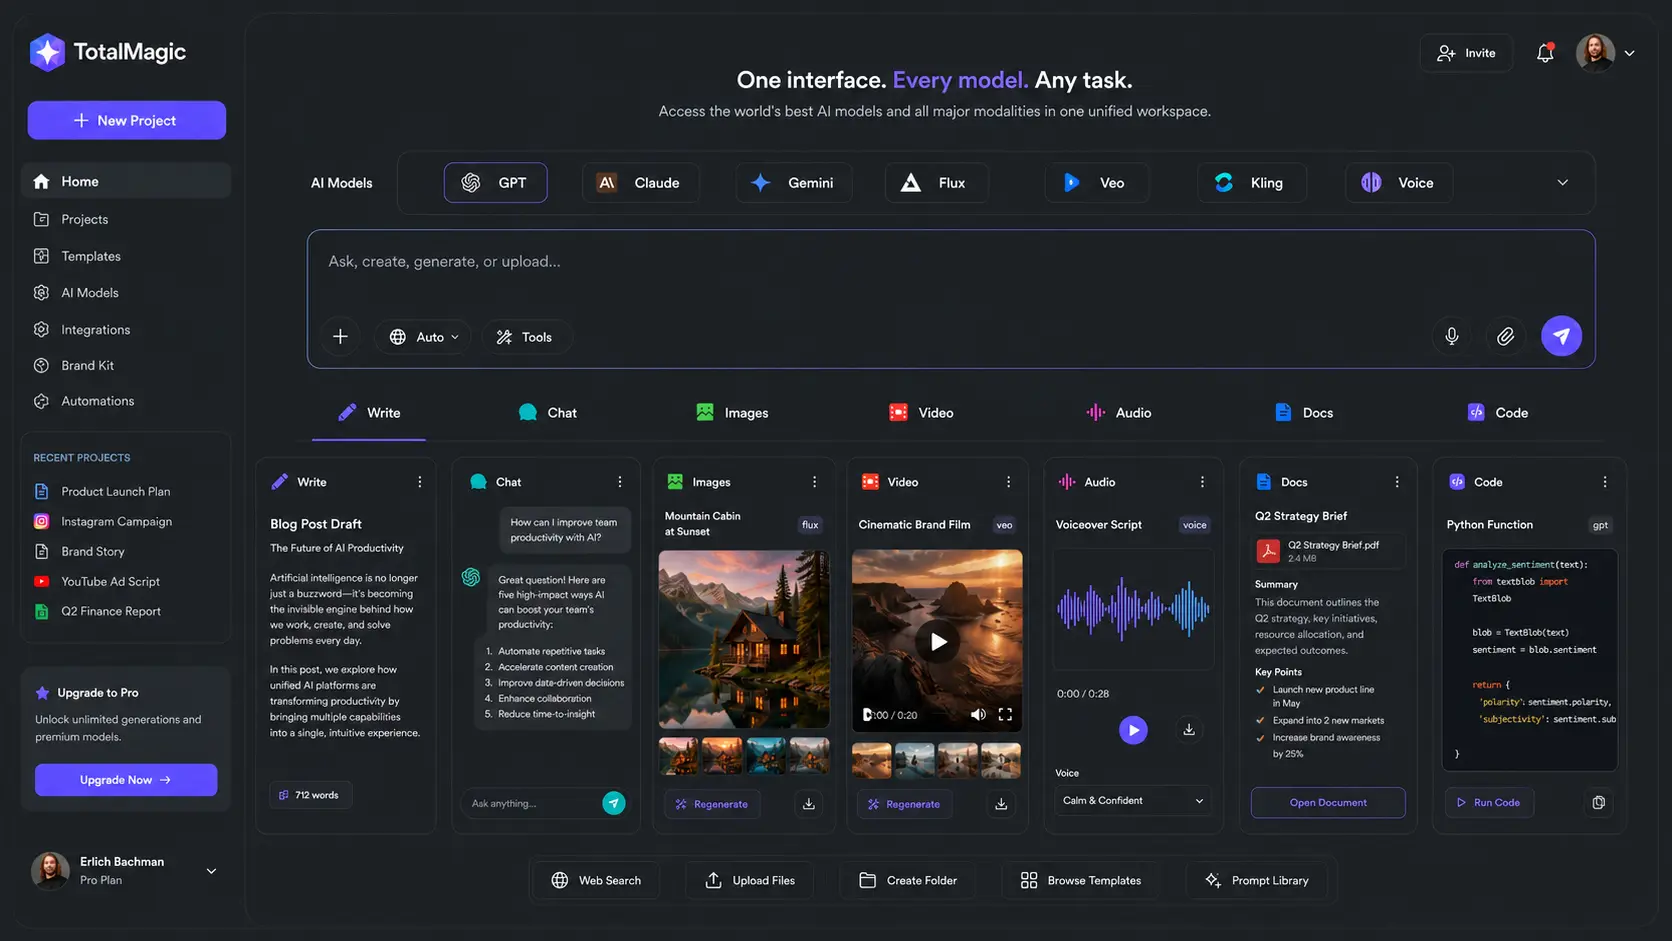The width and height of the screenshot is (1672, 941).
Task: Click the Prompt Library button
Action: (1257, 880)
